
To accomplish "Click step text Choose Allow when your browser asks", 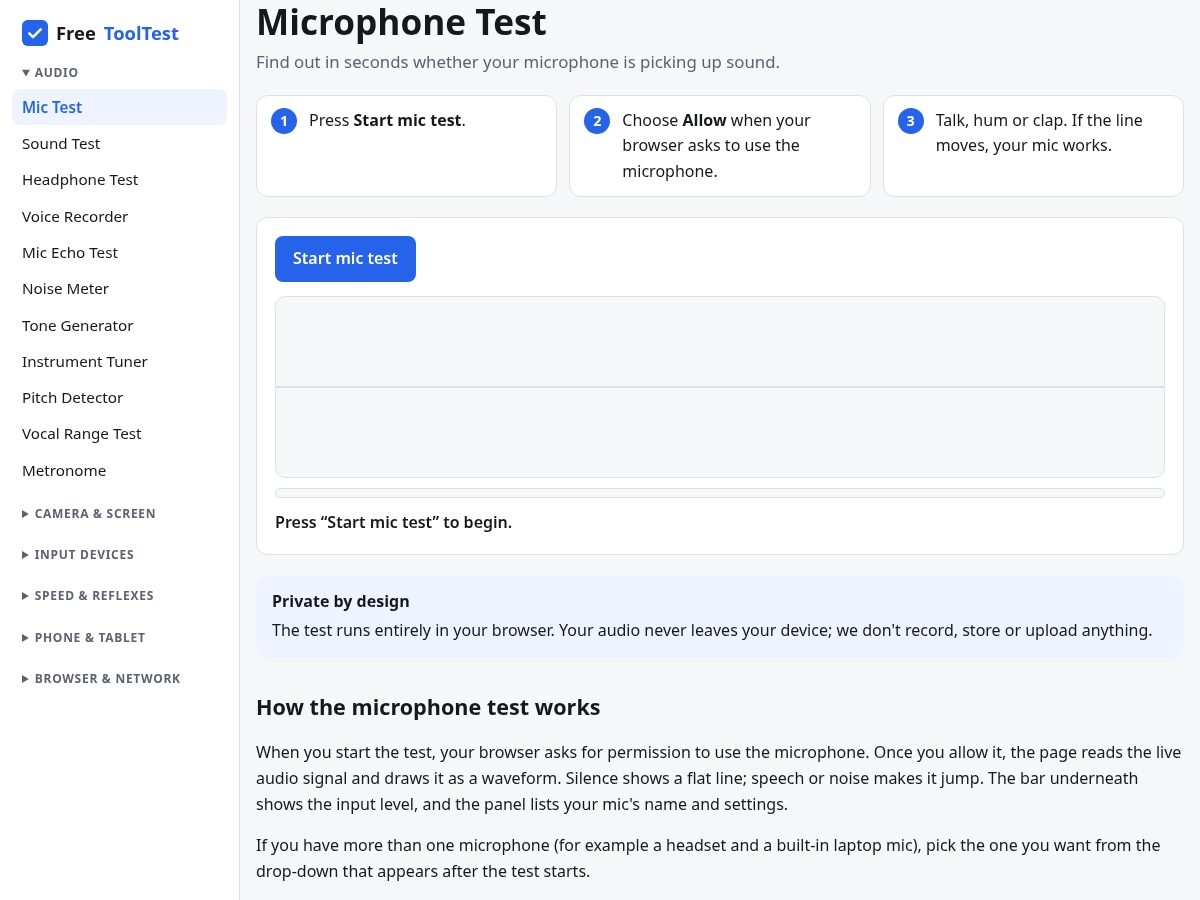I will click(x=717, y=146).
